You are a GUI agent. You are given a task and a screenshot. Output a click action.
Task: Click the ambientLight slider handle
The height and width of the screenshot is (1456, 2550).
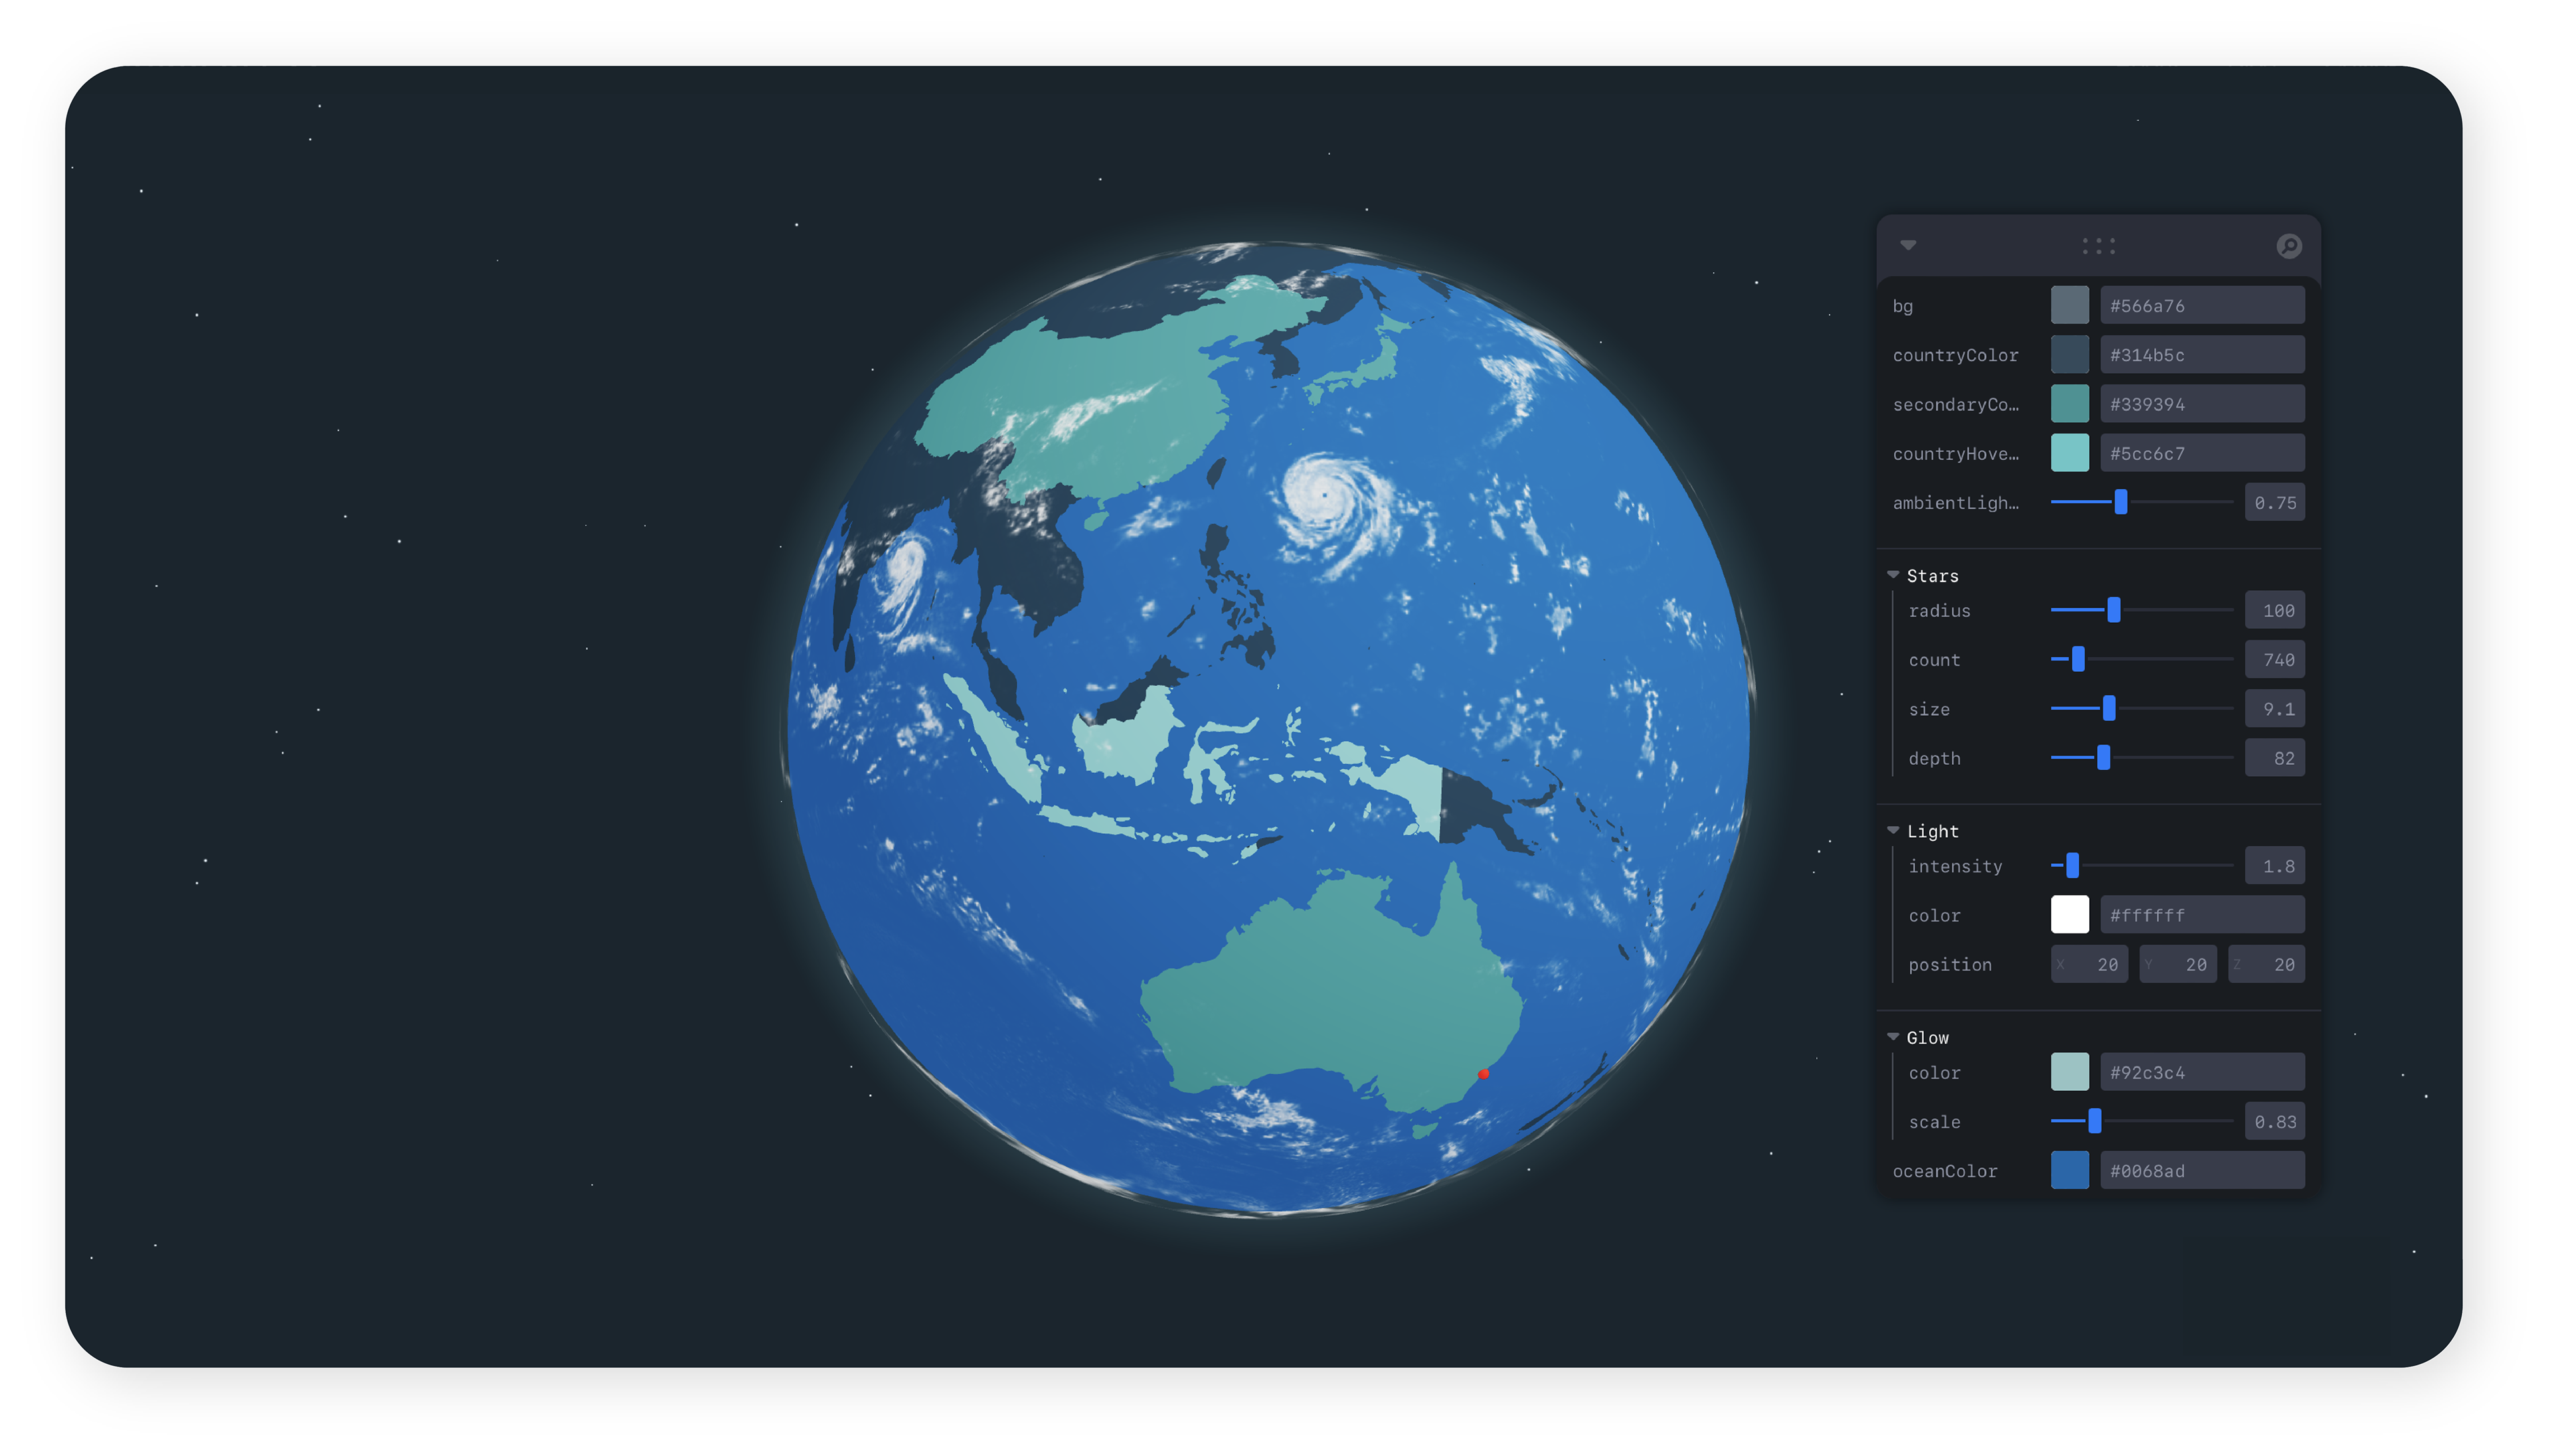pyautogui.click(x=2120, y=502)
